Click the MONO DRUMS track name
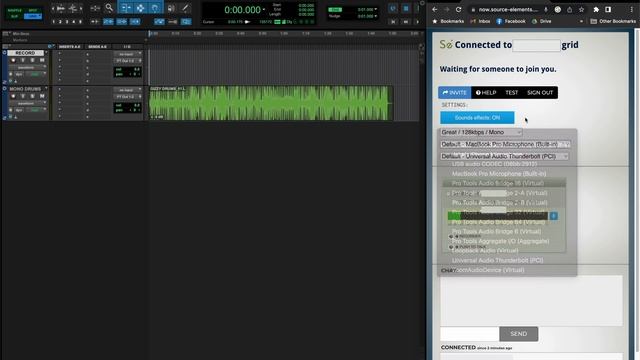640x360 pixels. click(x=25, y=89)
